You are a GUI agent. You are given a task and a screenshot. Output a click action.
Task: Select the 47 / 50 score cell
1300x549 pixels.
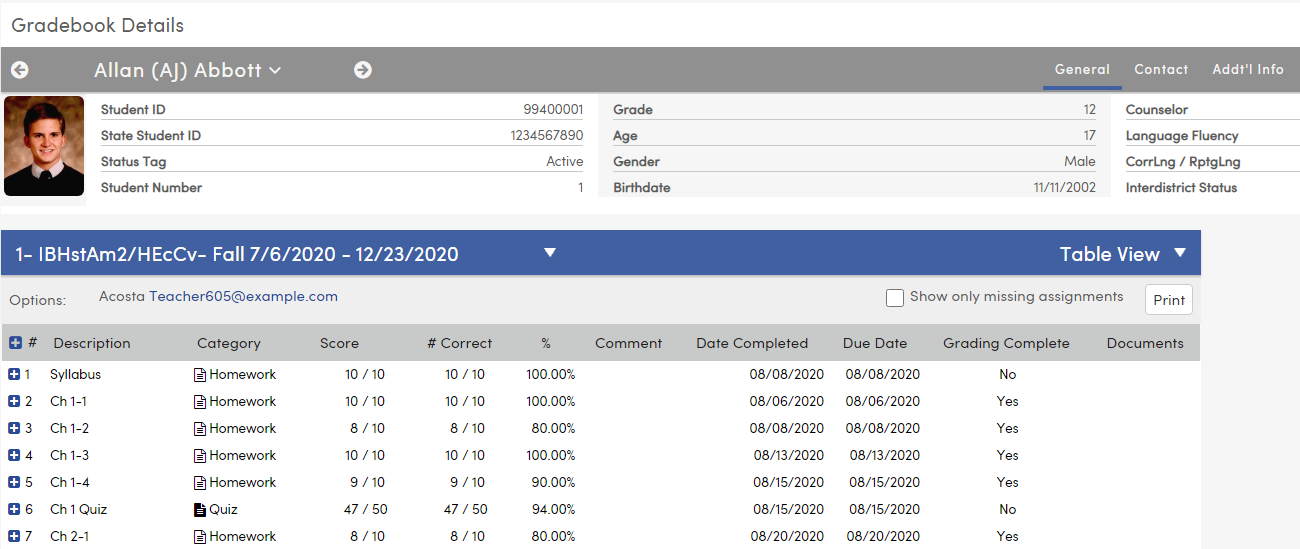click(366, 509)
